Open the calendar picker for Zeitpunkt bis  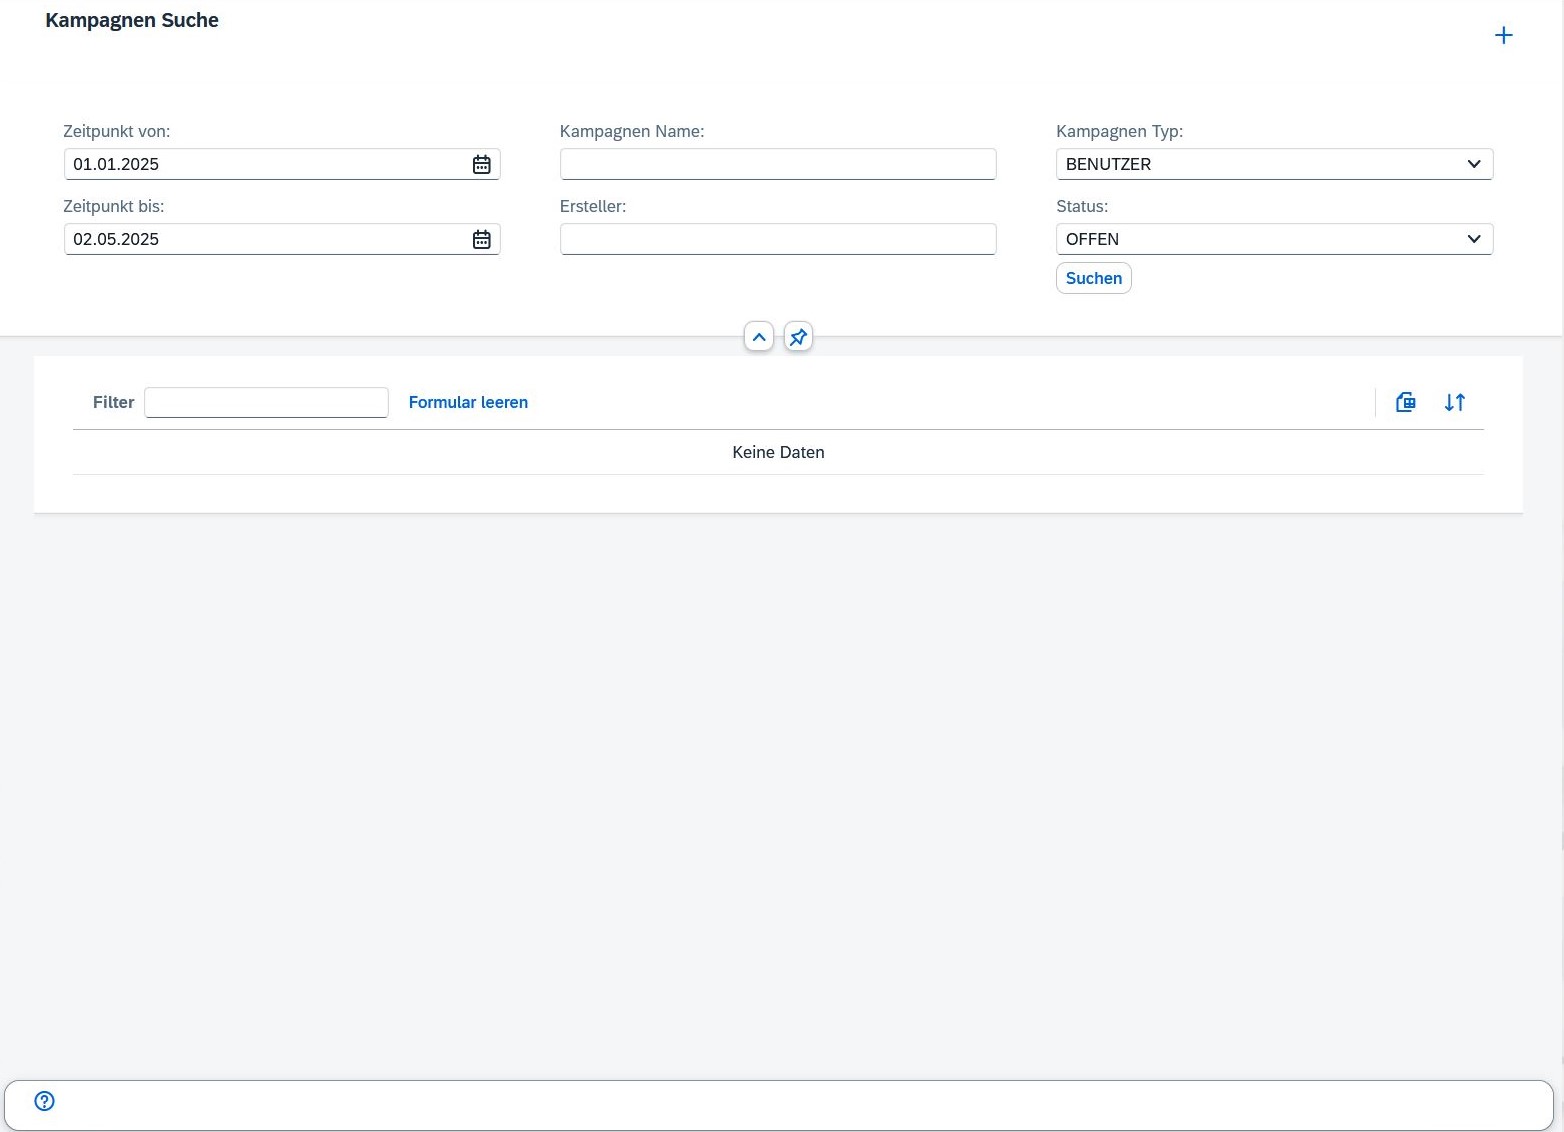coord(481,240)
